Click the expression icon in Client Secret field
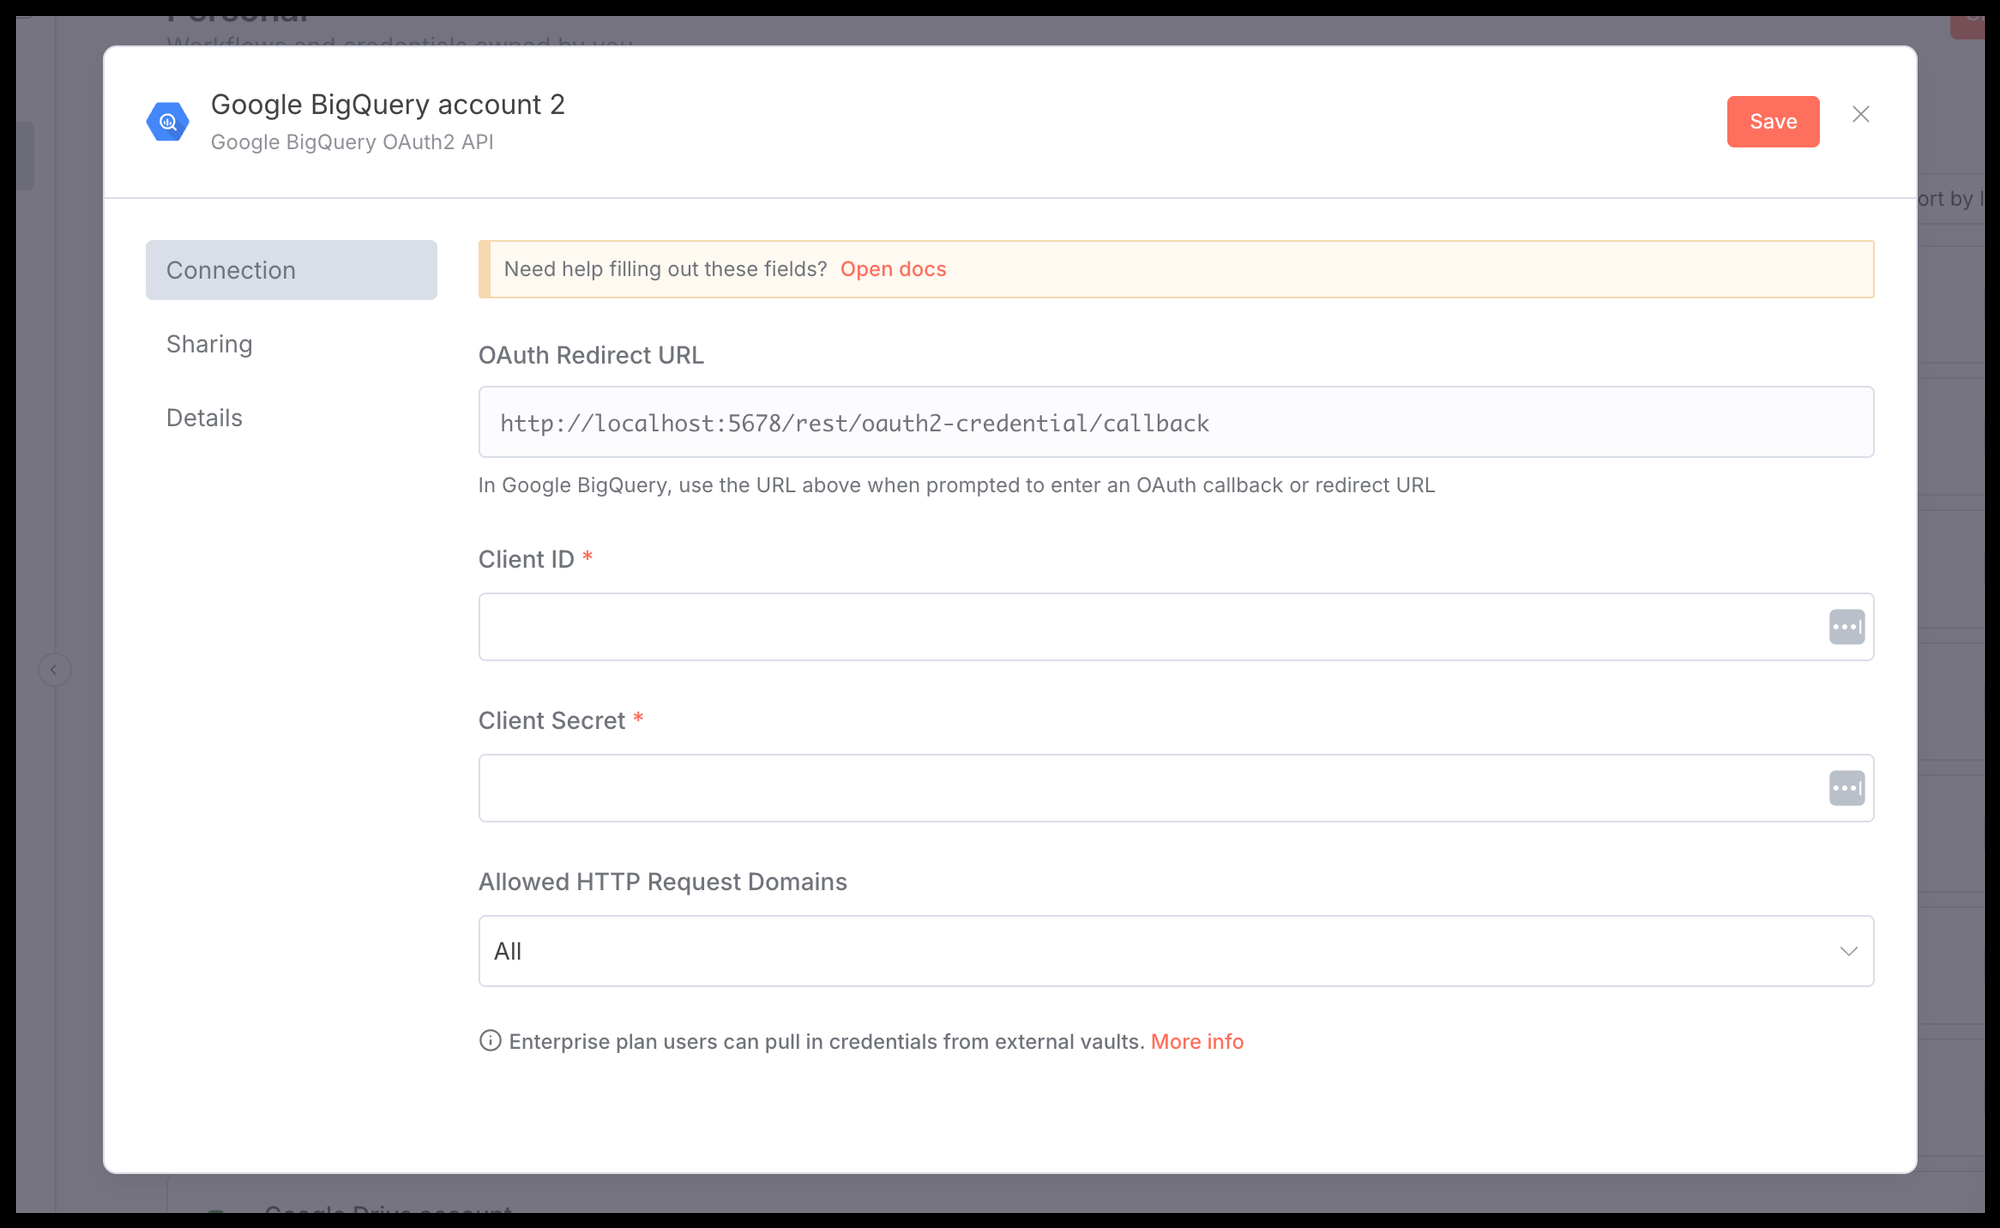2000x1228 pixels. 1846,788
